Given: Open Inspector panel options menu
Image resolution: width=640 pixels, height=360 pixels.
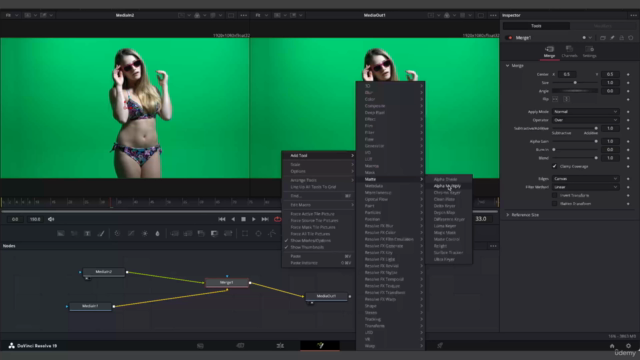Looking at the screenshot, I should click(x=633, y=15).
